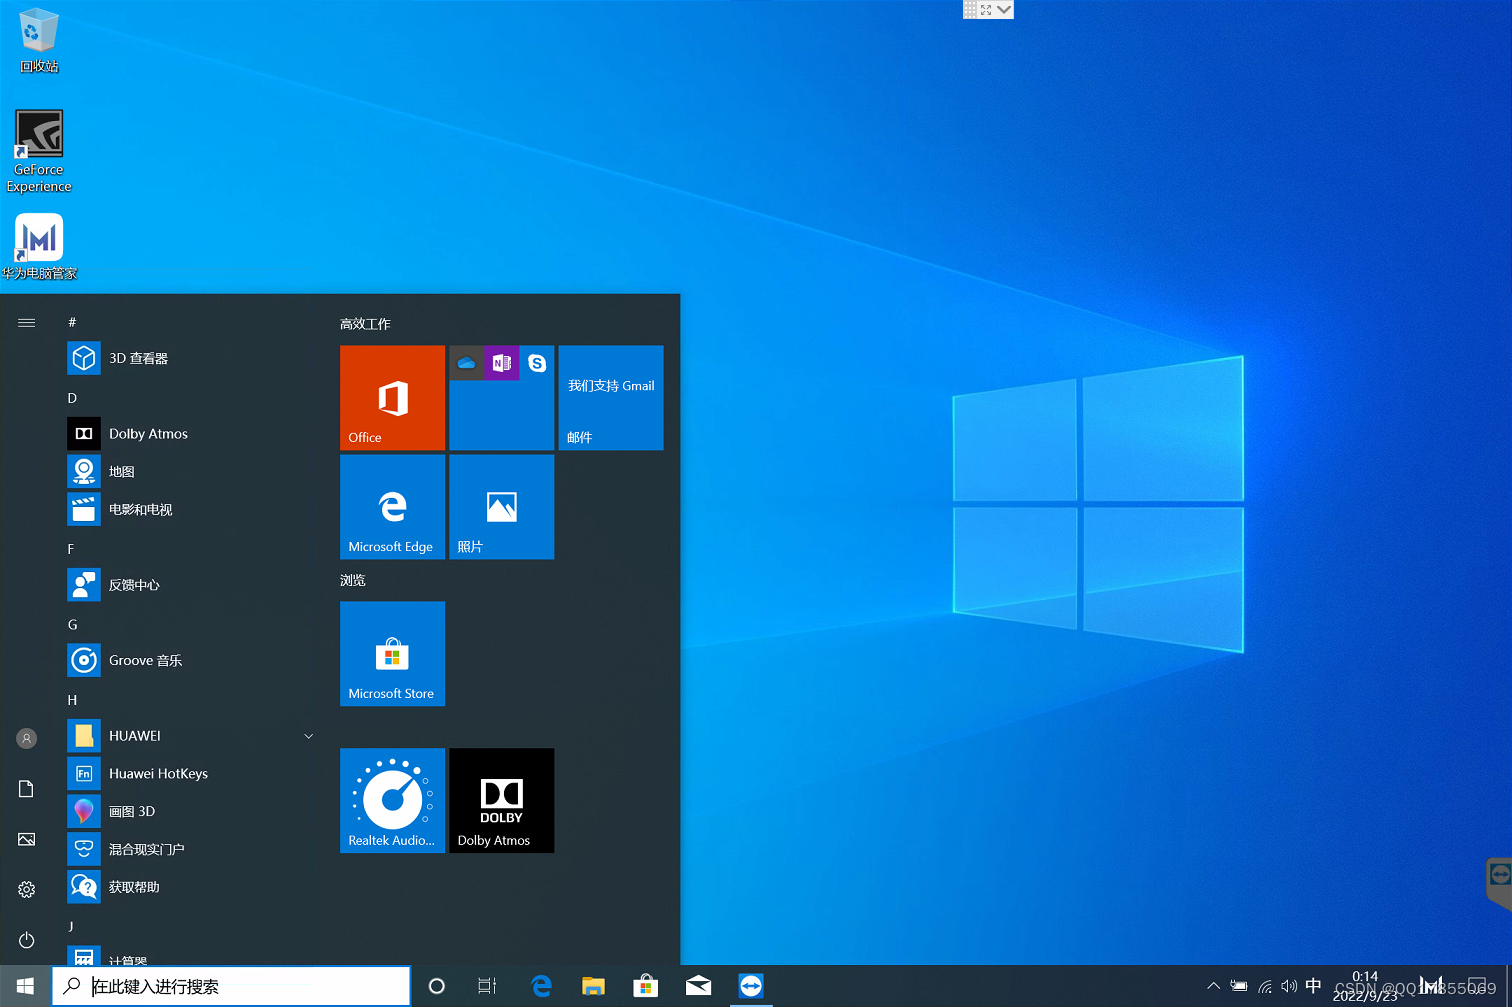
Task: Open the Microsoft Store tile
Action: click(x=392, y=654)
